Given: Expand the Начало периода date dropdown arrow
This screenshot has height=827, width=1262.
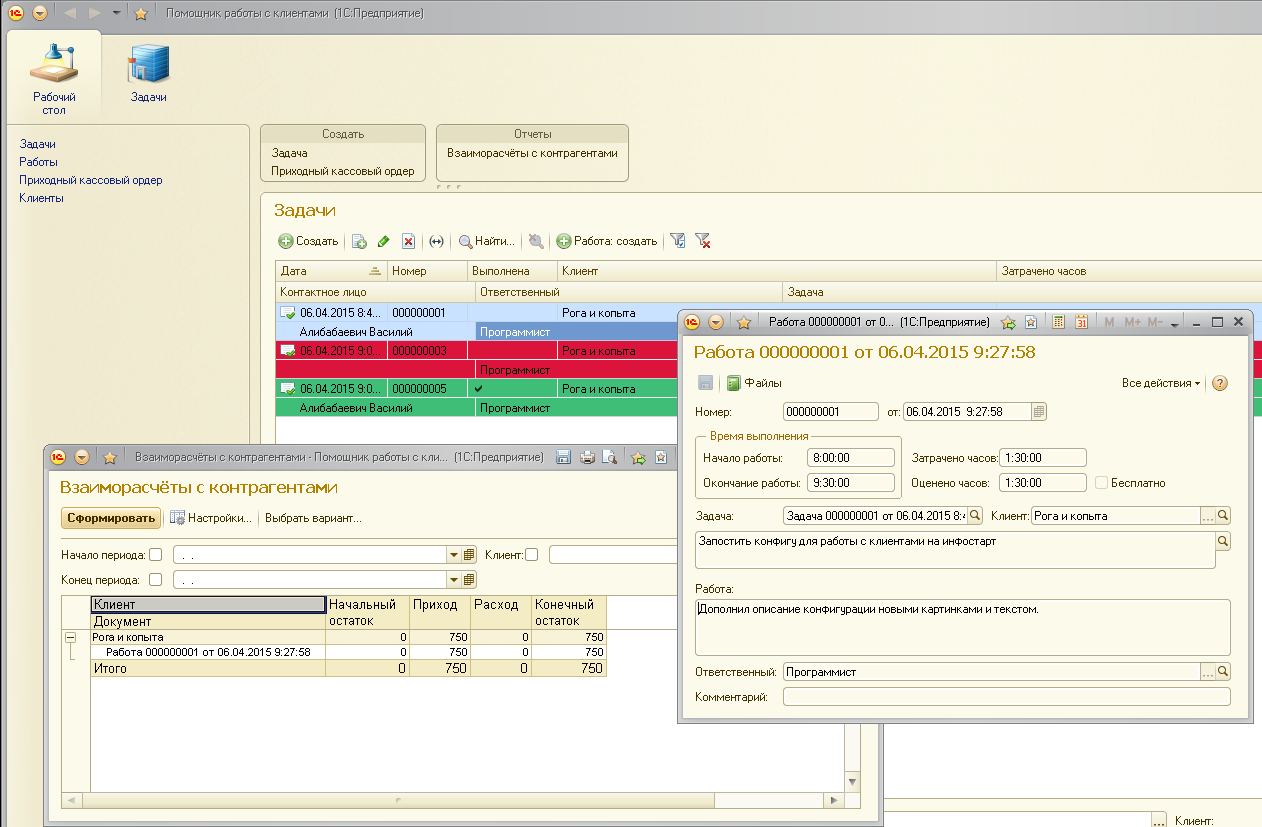Looking at the screenshot, I should pyautogui.click(x=453, y=555).
